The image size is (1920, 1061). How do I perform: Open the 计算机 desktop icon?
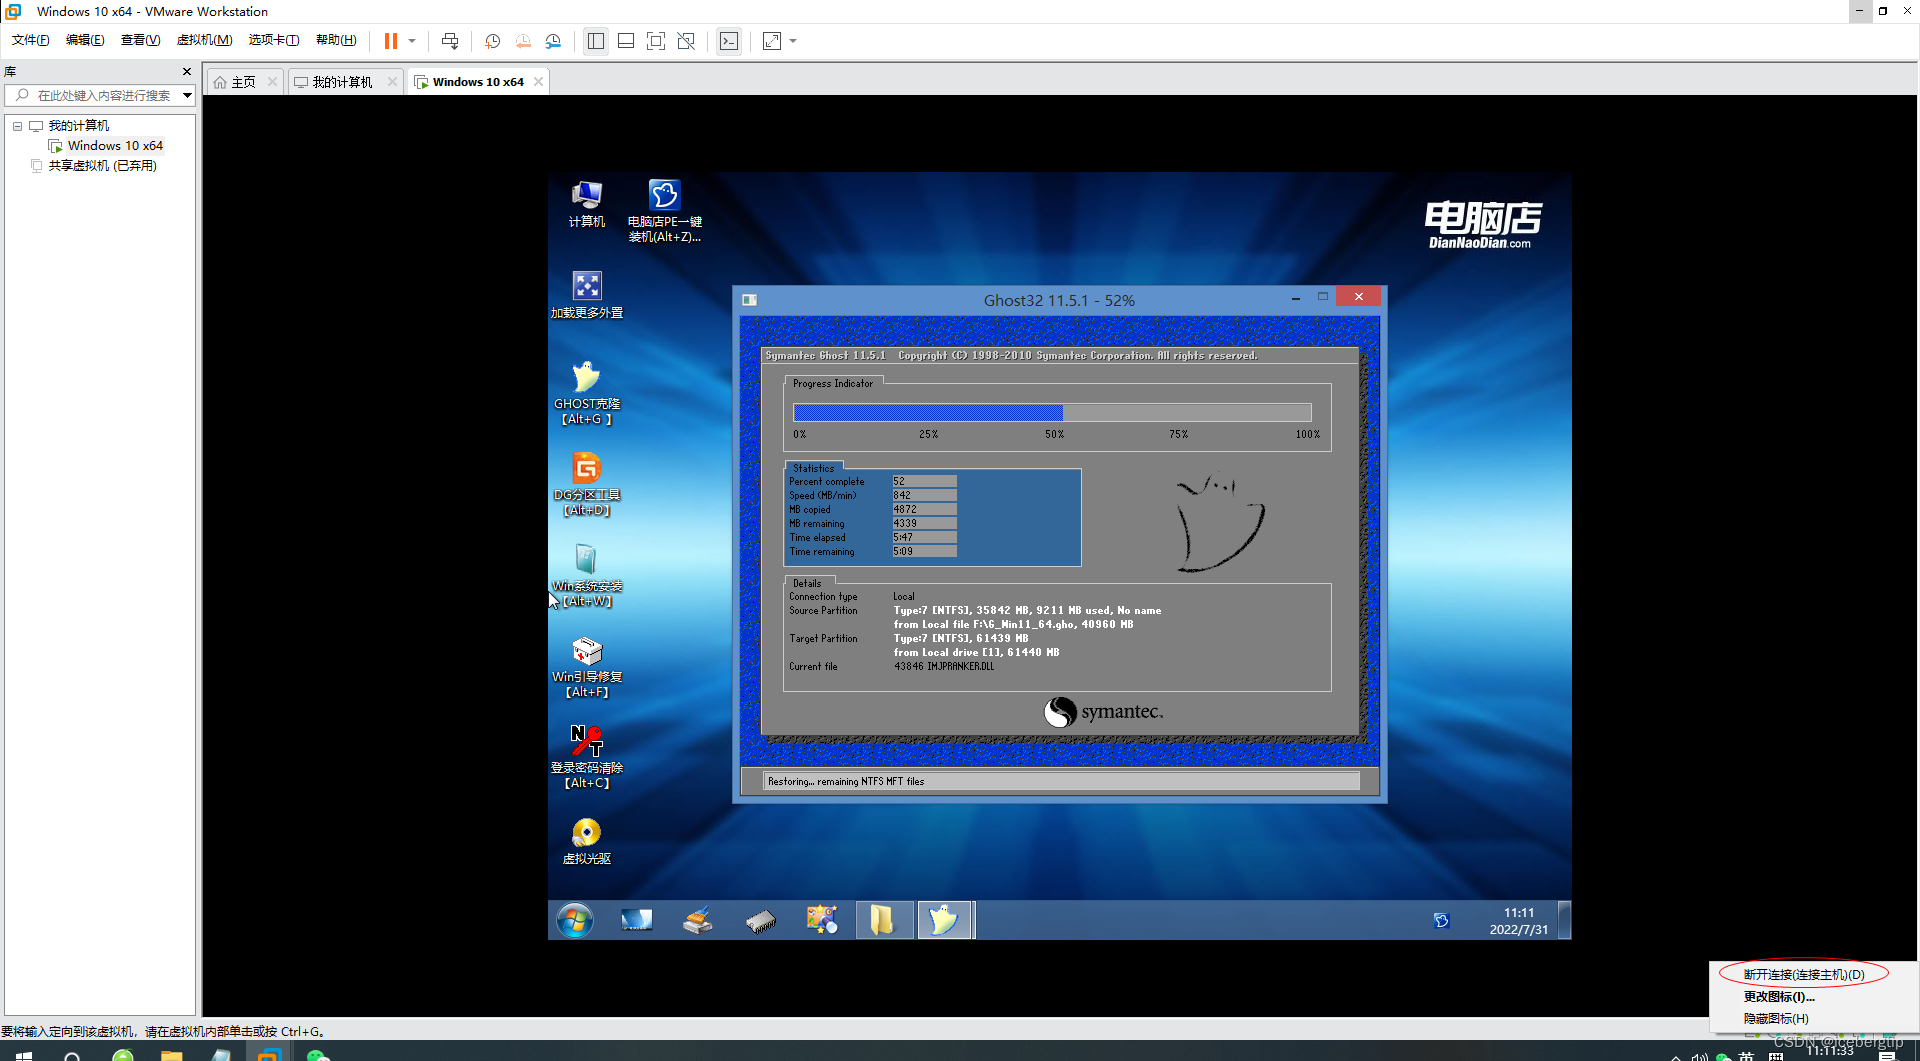(x=586, y=204)
